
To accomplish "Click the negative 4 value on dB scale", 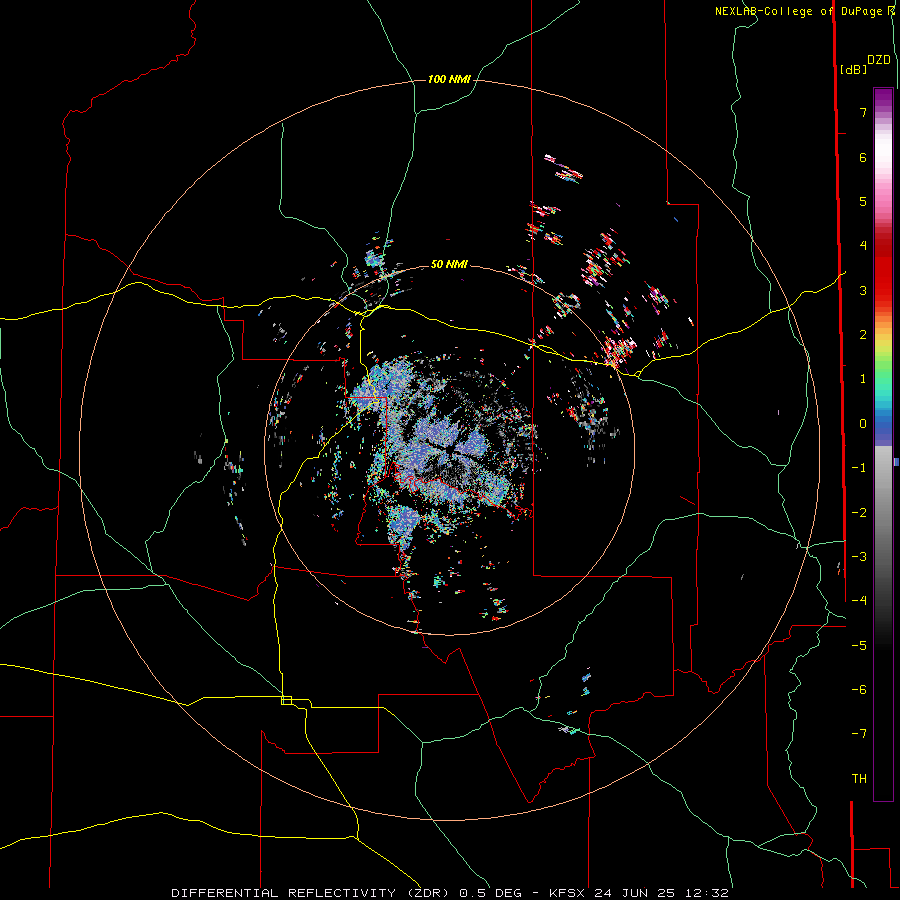I will (859, 600).
